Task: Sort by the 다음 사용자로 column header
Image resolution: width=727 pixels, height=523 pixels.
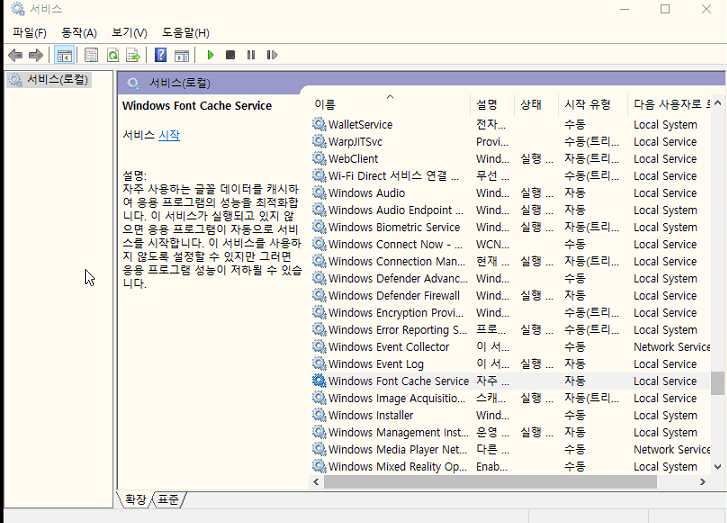Action: click(669, 104)
